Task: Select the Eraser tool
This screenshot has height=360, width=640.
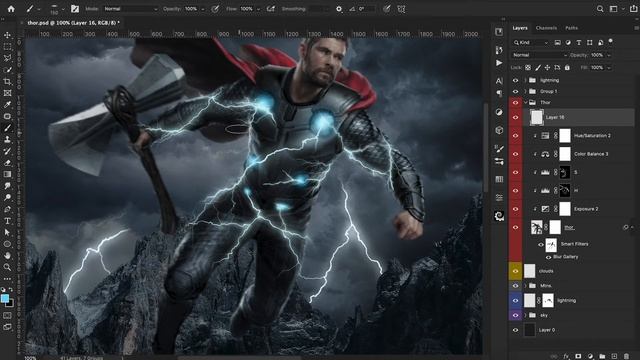Action: point(7,162)
